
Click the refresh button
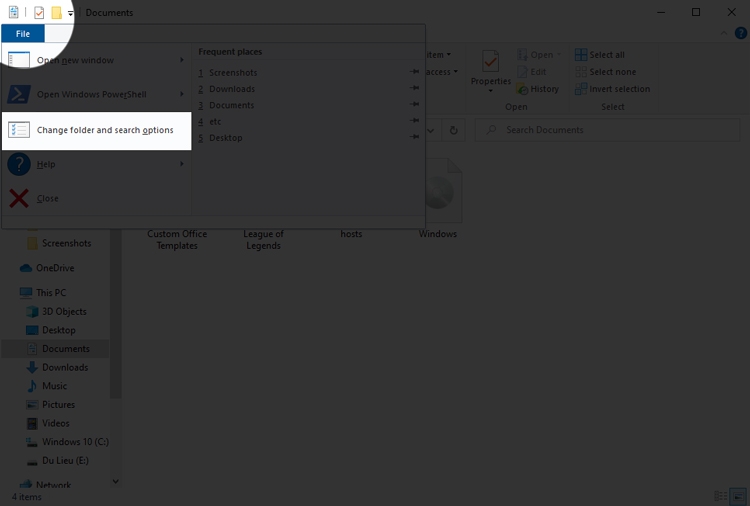tap(453, 130)
